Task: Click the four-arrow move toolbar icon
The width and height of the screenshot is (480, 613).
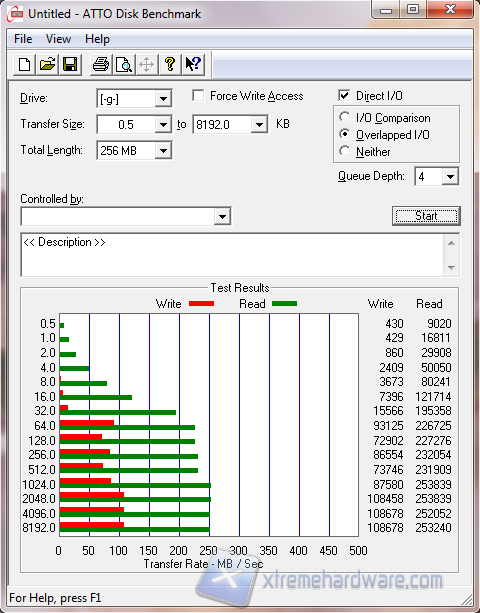Action: point(146,65)
